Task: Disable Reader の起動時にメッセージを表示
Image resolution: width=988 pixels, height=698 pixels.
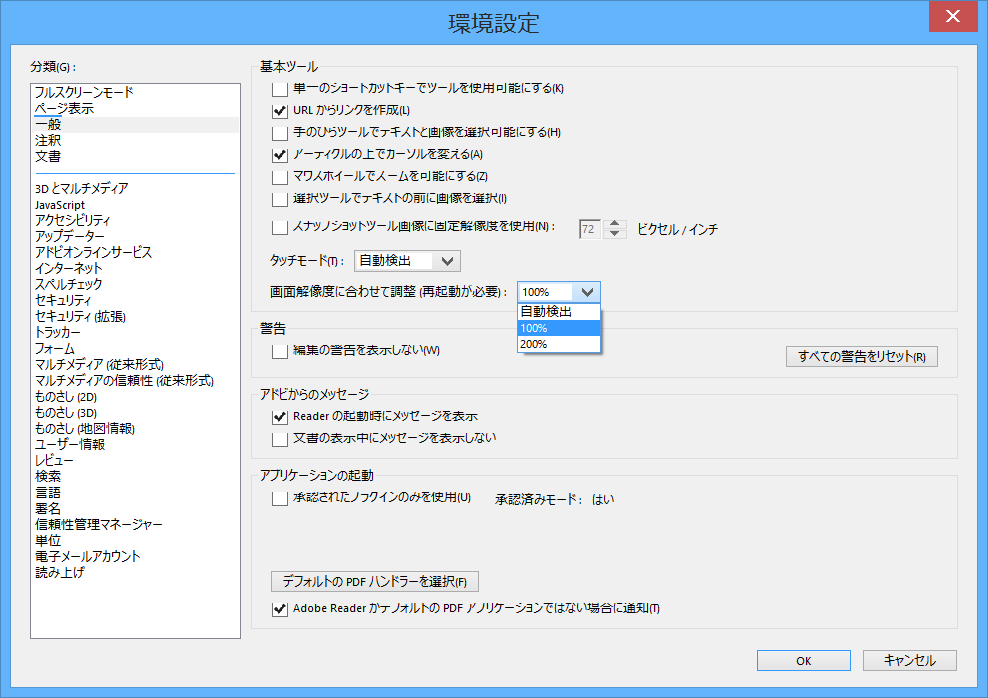Action: click(x=279, y=415)
